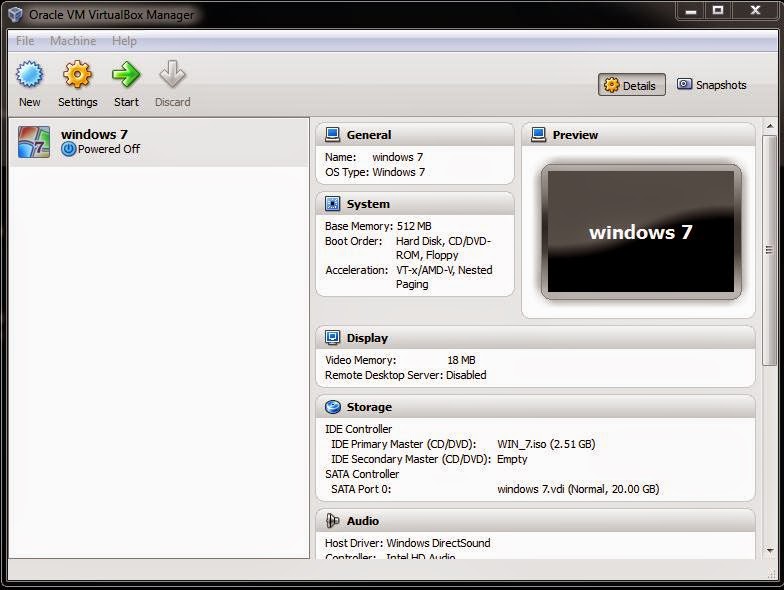Click 'Host Driver: Windows DirectSound' text
784x590 pixels.
(408, 543)
